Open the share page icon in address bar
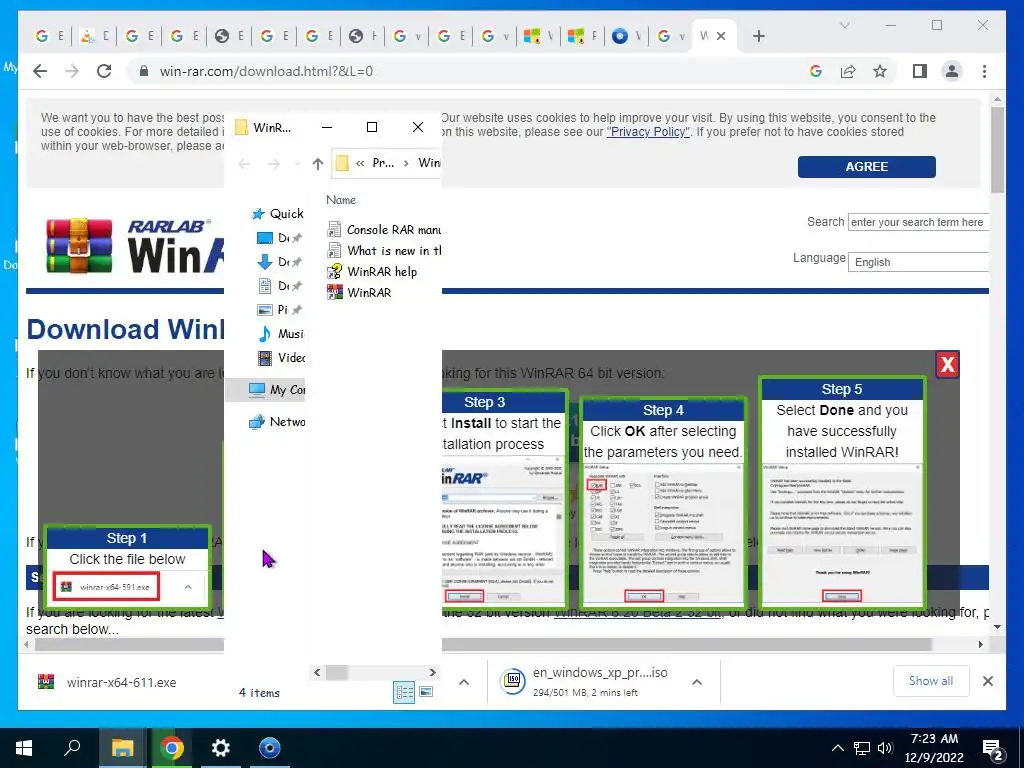 point(848,71)
